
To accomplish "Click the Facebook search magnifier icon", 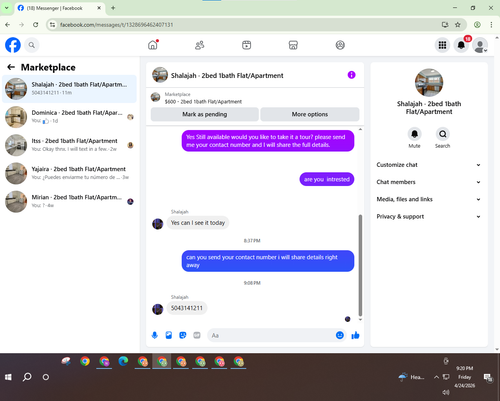I will pyautogui.click(x=32, y=45).
